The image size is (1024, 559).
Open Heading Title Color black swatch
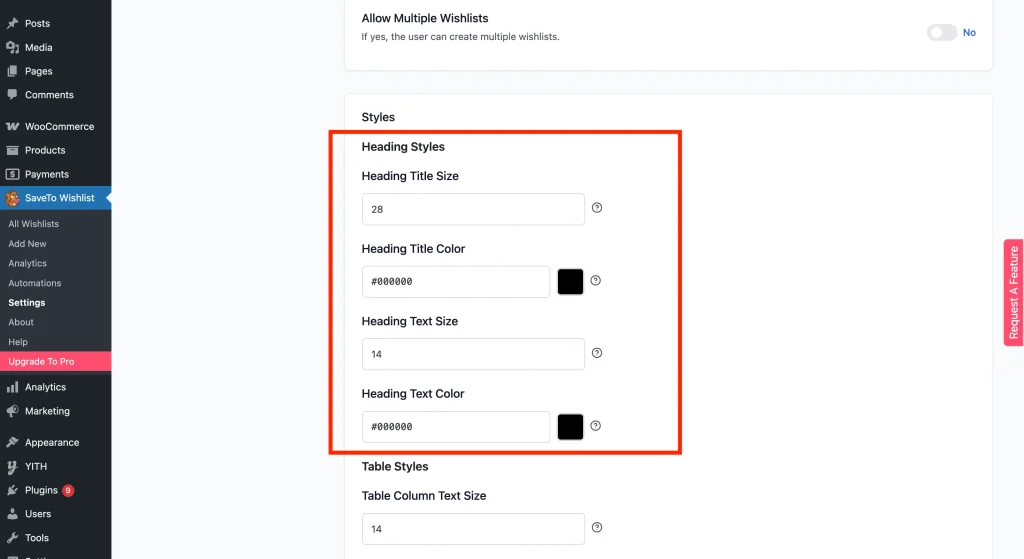point(570,282)
